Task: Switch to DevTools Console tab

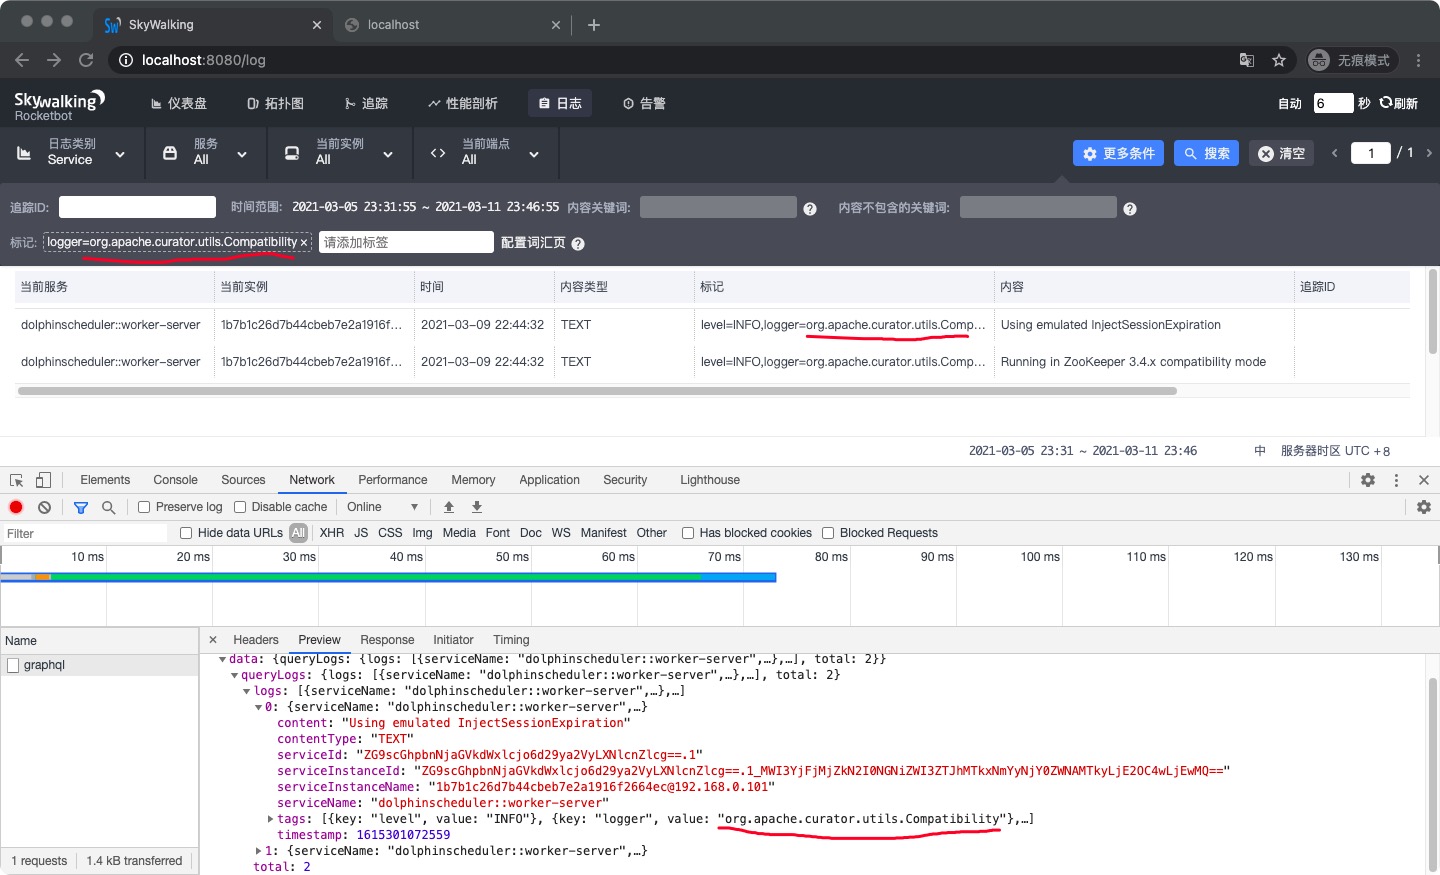Action: [x=176, y=480]
